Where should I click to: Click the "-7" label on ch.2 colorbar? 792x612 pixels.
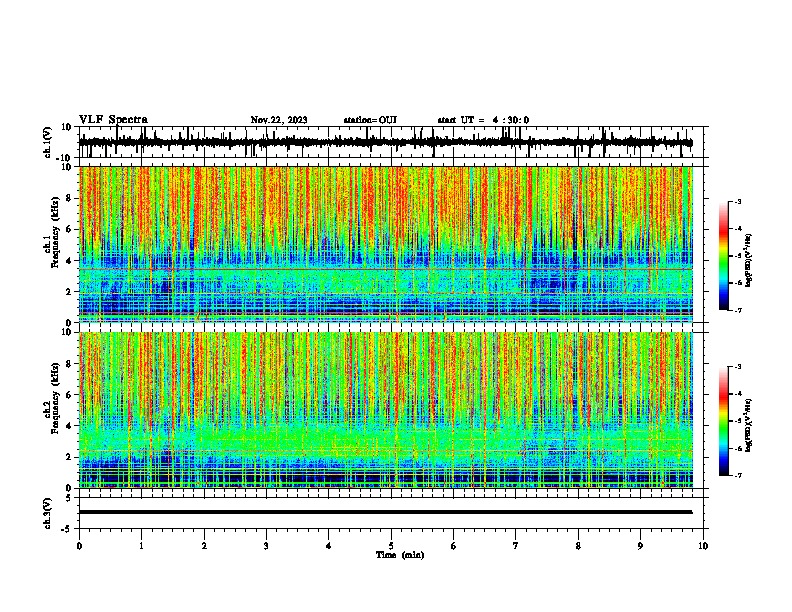737,475
